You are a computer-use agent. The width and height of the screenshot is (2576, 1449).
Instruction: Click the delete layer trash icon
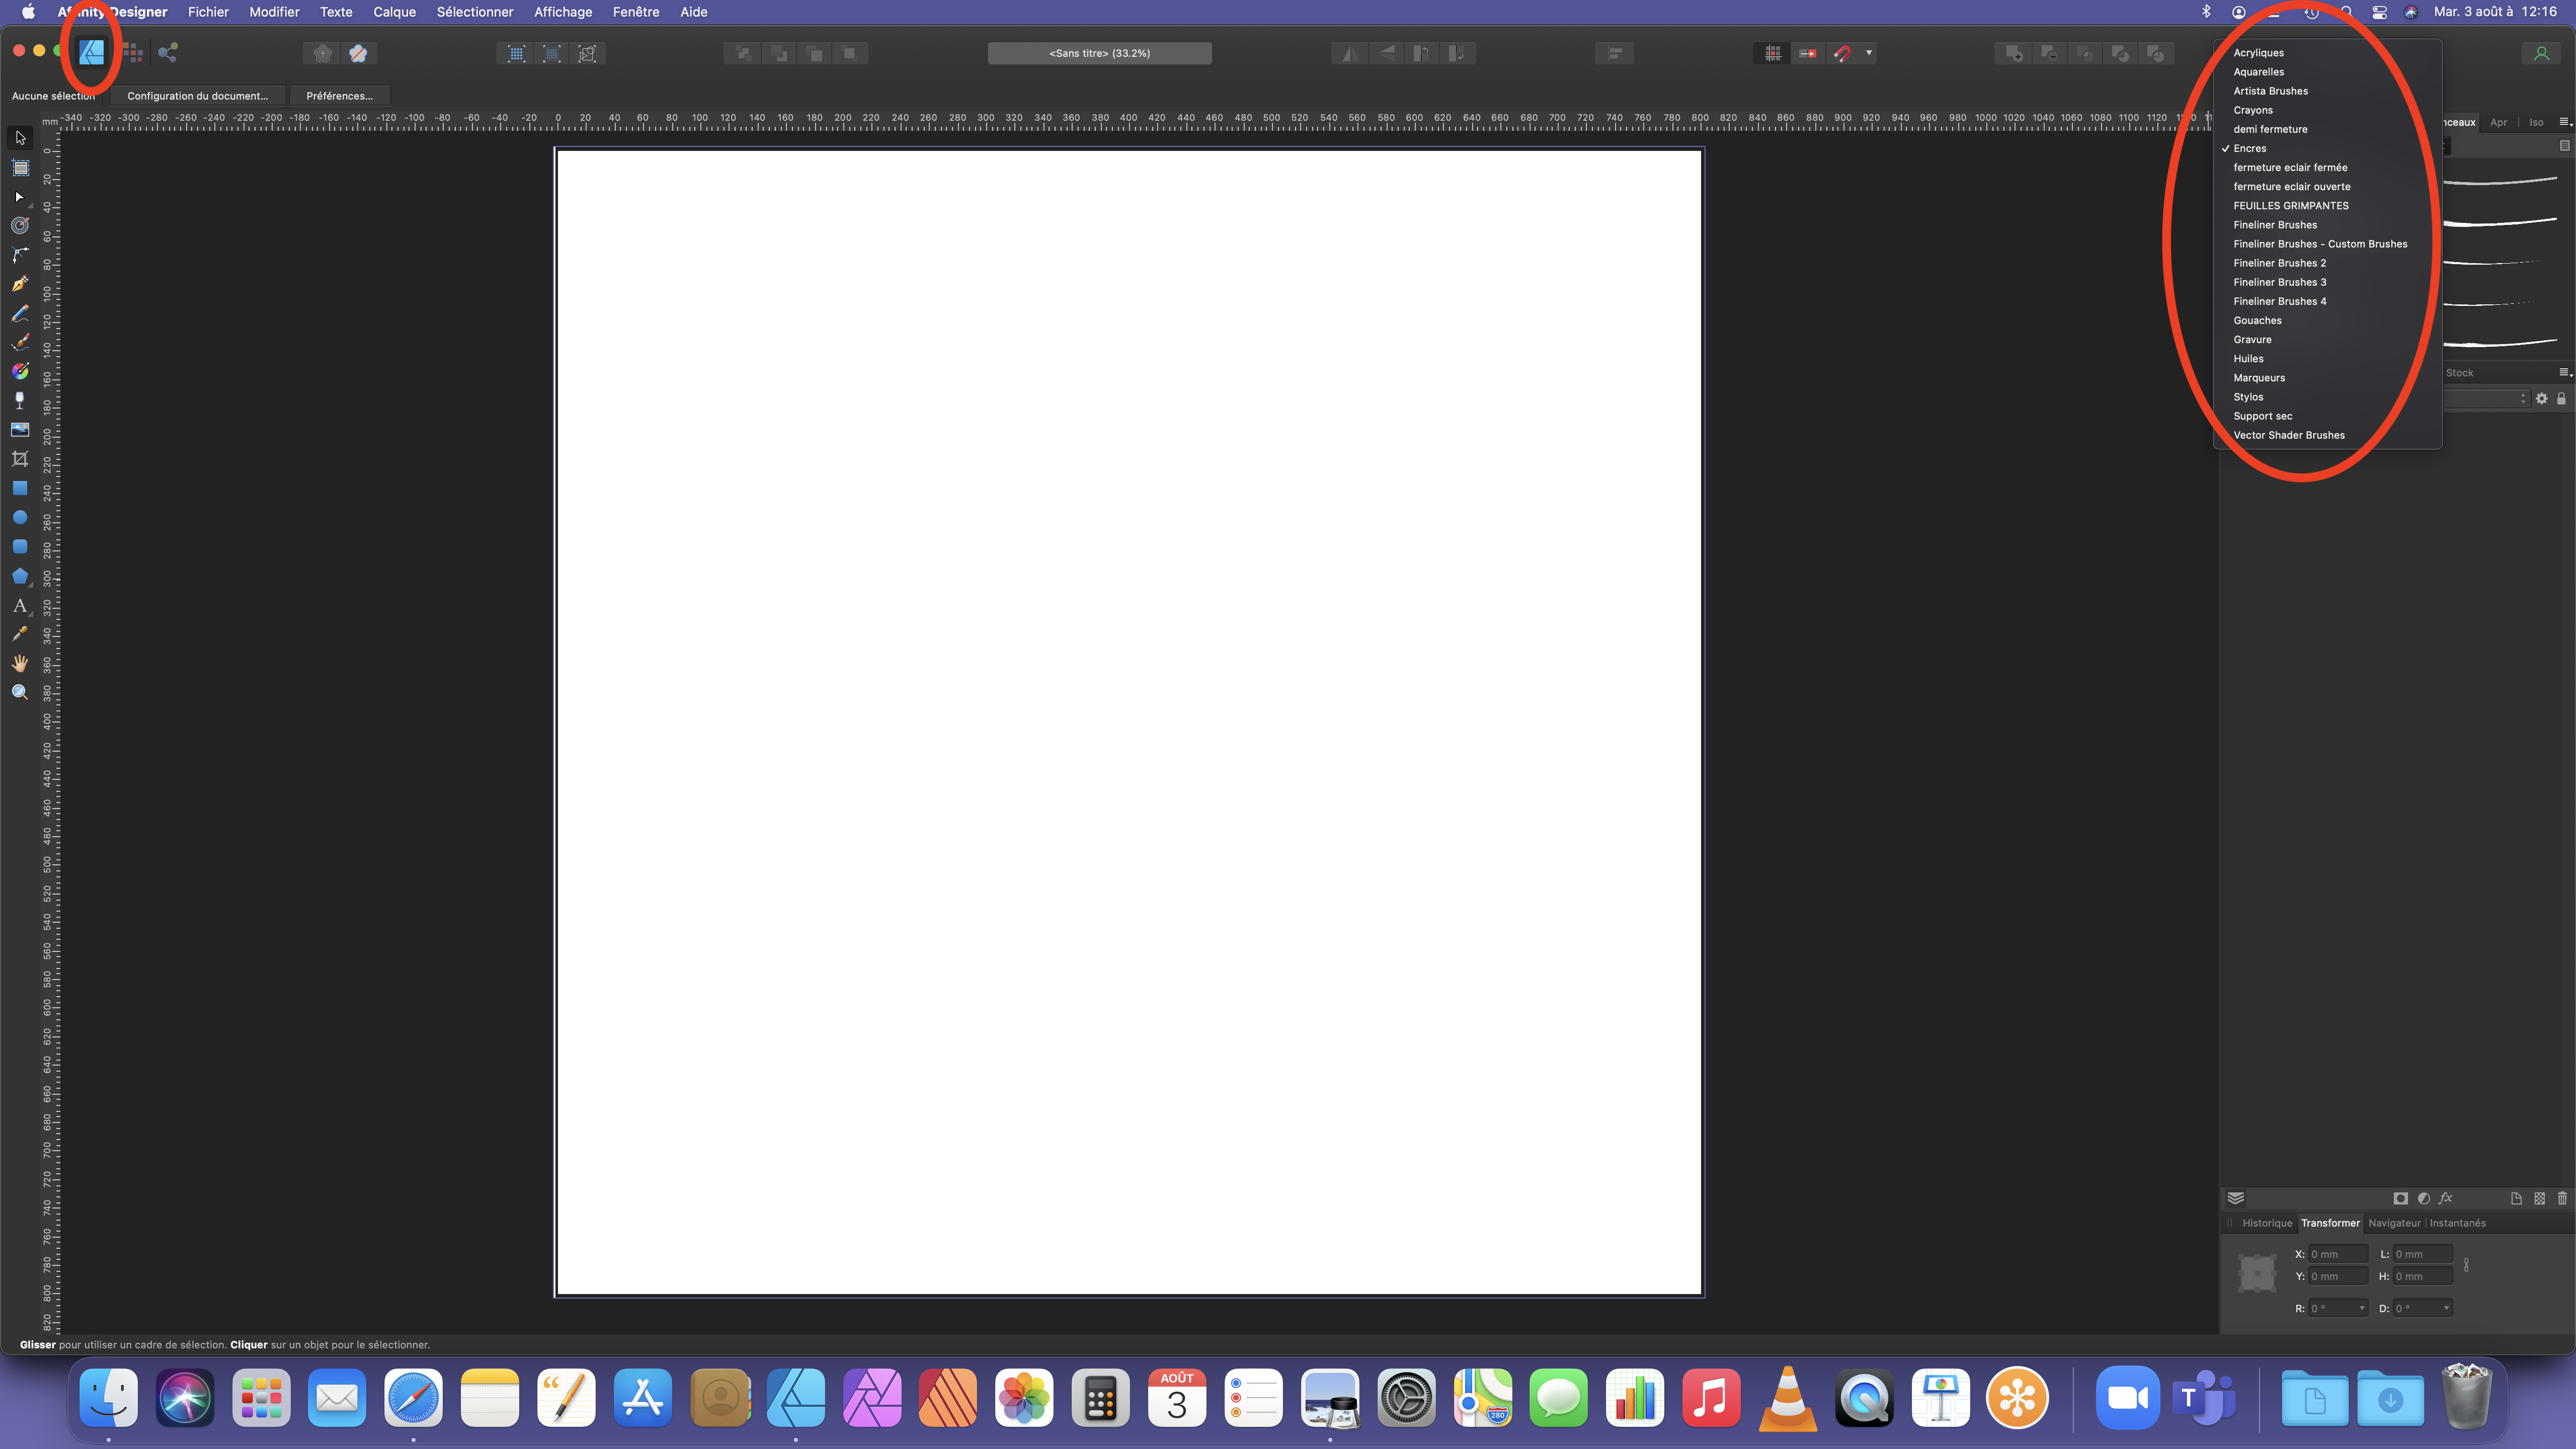[2562, 1198]
